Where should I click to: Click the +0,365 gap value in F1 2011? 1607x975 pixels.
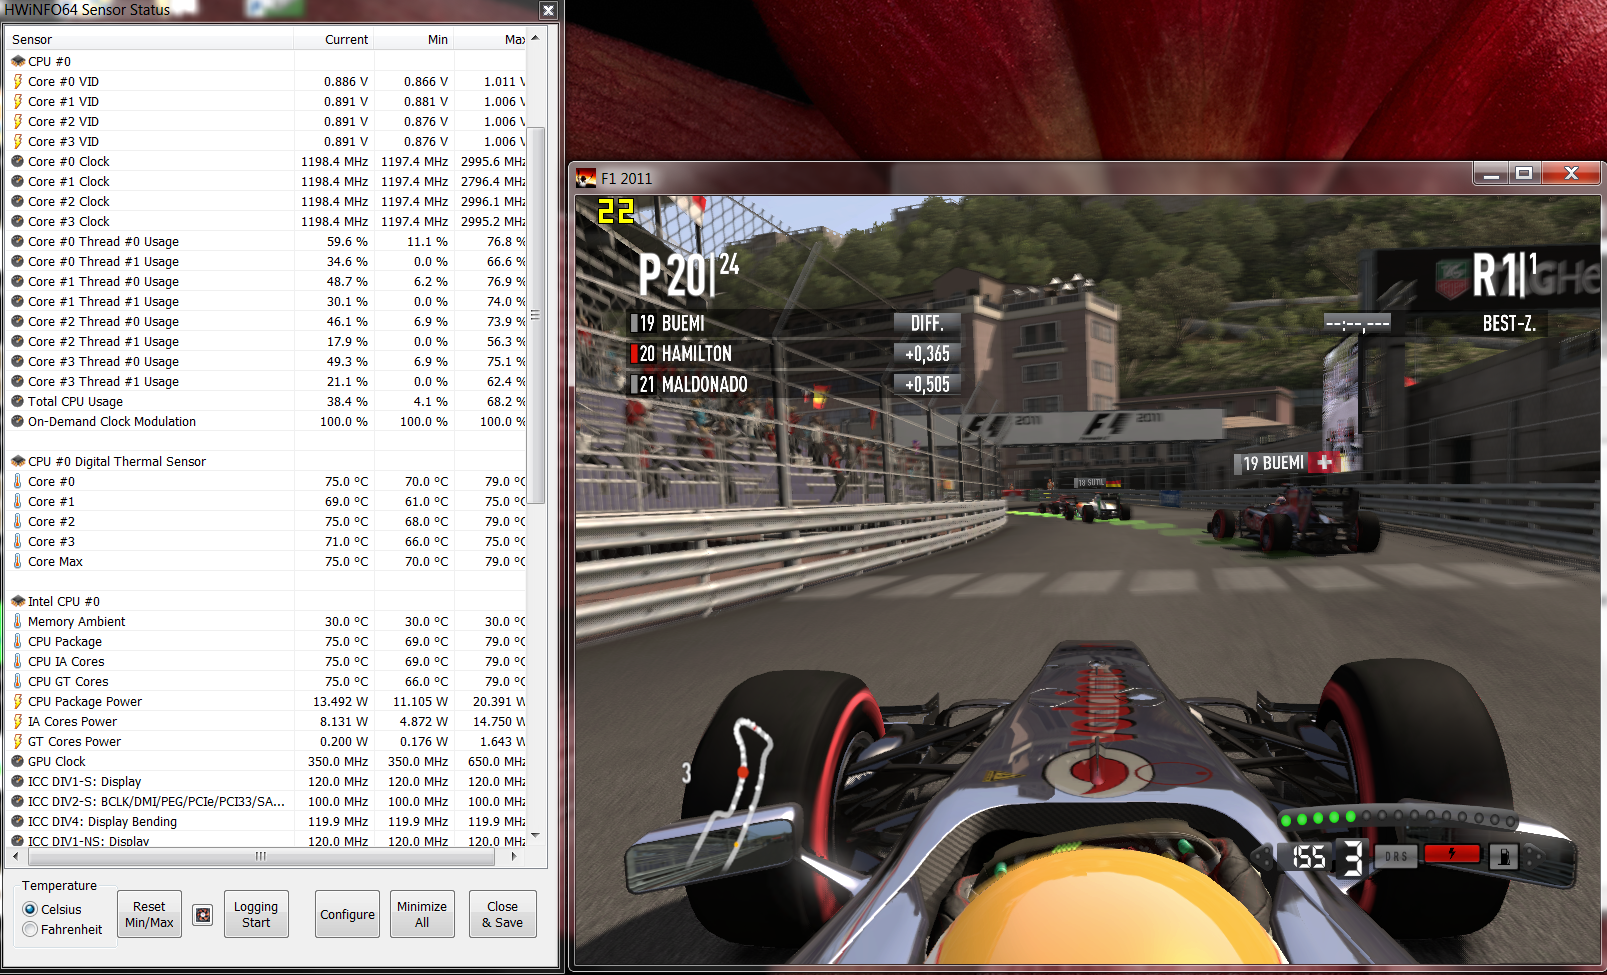pos(927,354)
